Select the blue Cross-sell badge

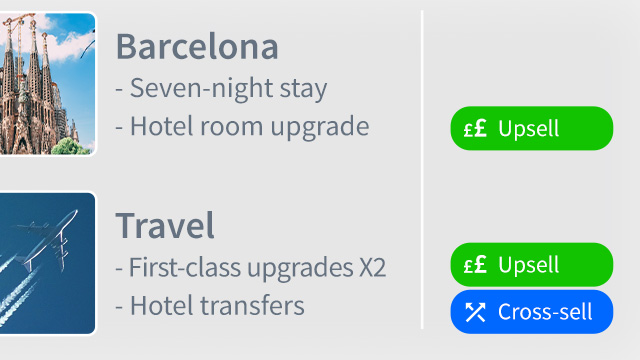click(x=531, y=312)
